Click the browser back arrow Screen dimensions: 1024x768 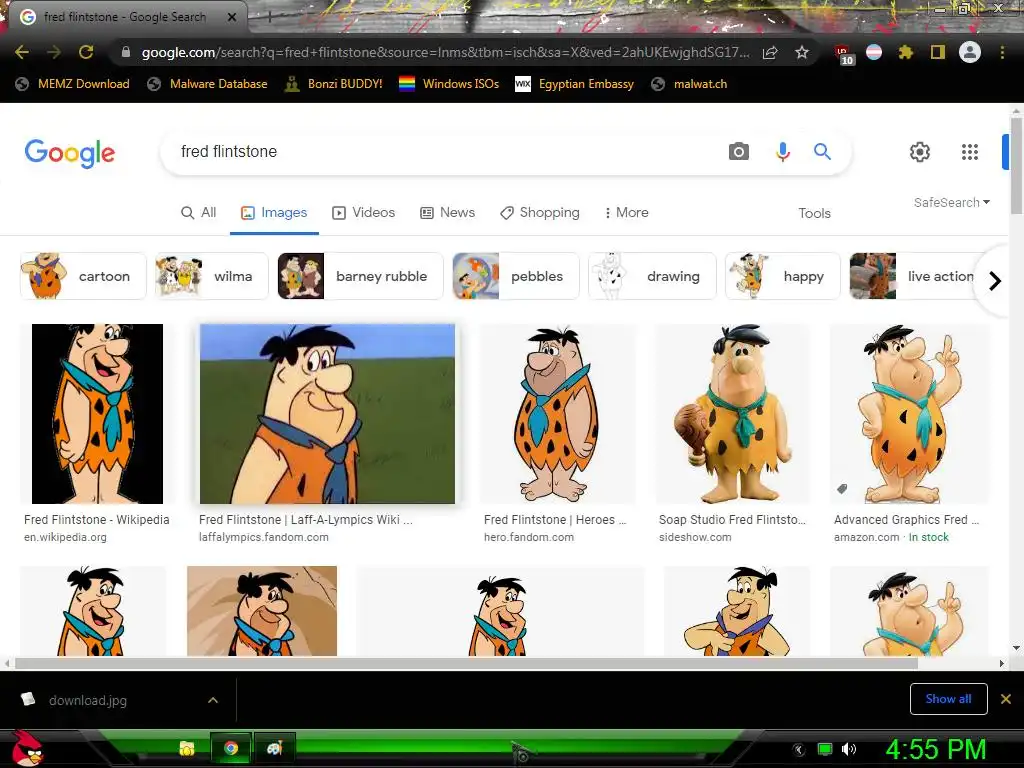[22, 52]
